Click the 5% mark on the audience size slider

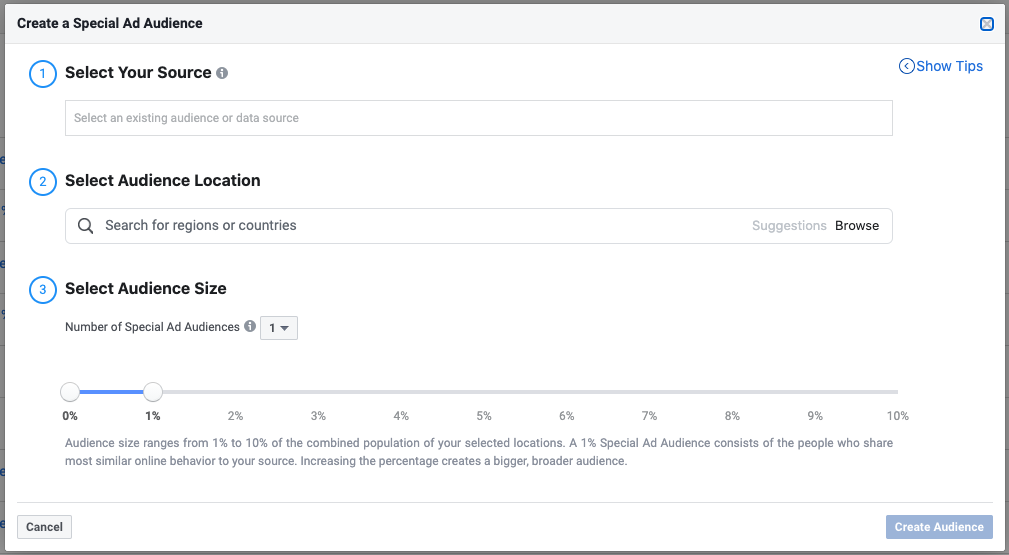484,392
